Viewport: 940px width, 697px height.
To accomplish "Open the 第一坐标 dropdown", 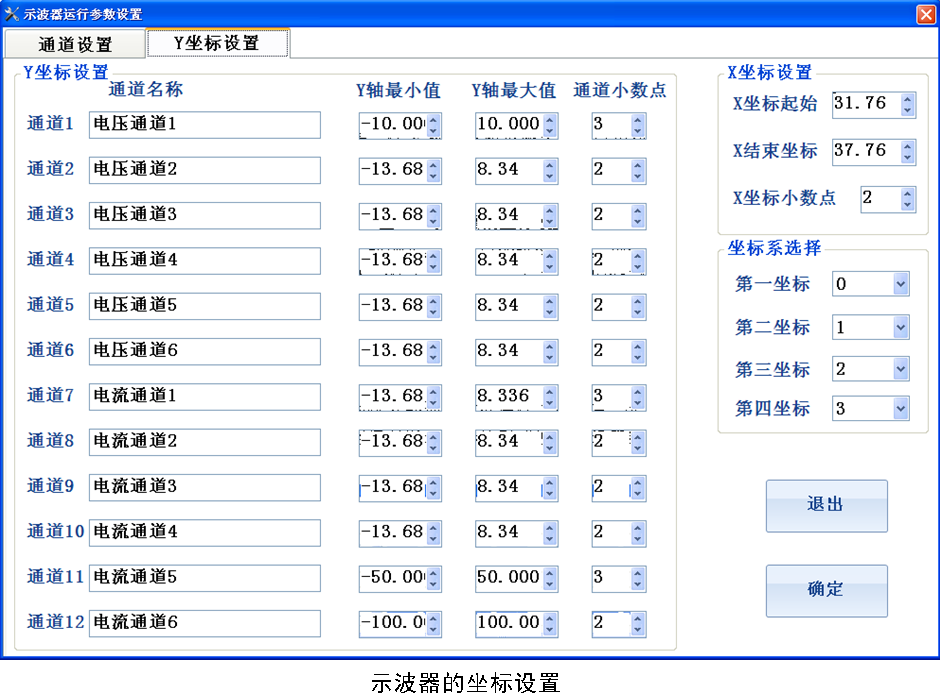I will 900,285.
